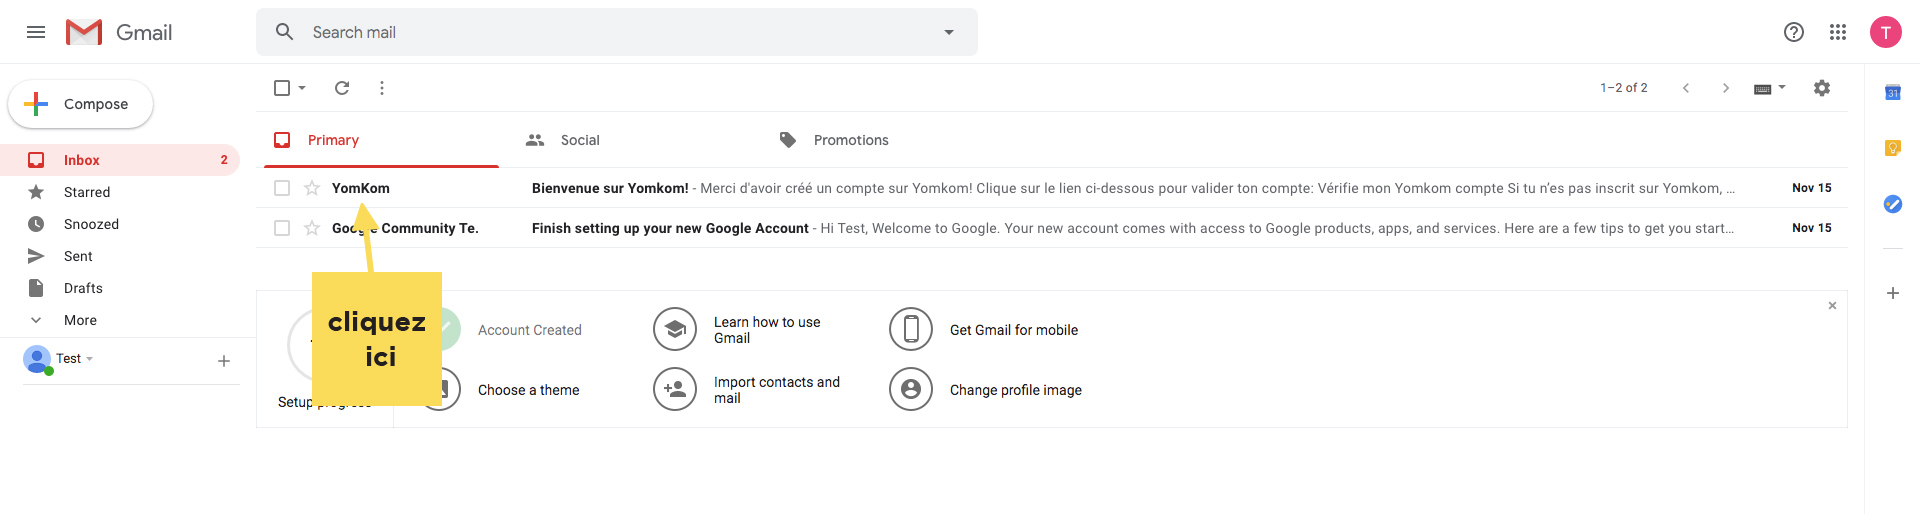The height and width of the screenshot is (514, 1920).
Task: Star the YomKom email
Action: click(x=312, y=188)
